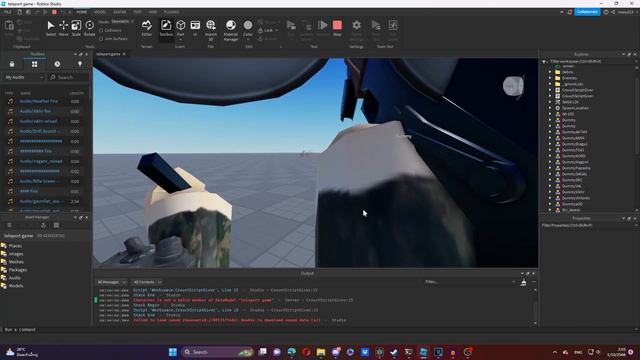Open the Audio folder in Asset Manager
The width and height of the screenshot is (640, 360).
[x=15, y=278]
